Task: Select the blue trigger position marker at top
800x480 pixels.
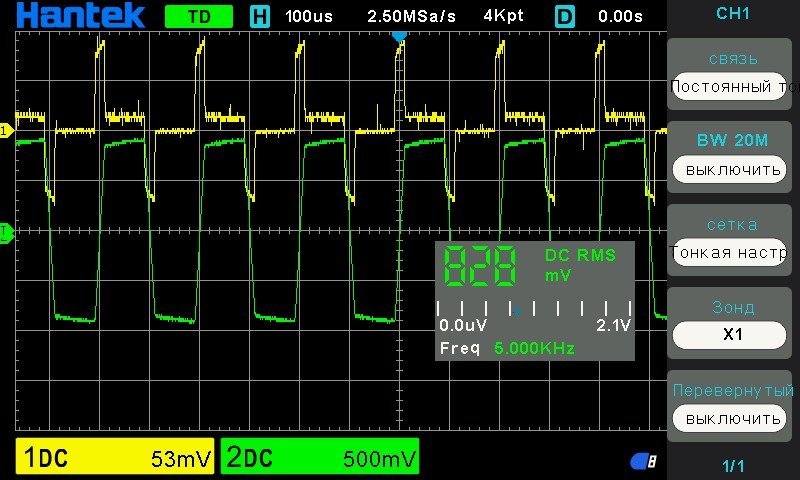Action: tap(399, 35)
